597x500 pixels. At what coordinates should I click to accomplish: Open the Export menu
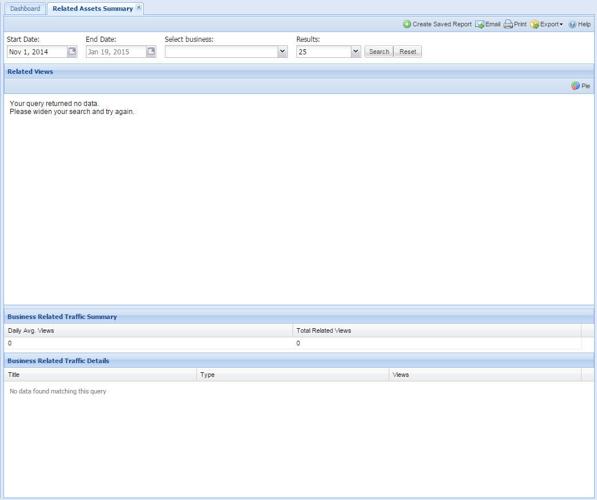[546, 24]
